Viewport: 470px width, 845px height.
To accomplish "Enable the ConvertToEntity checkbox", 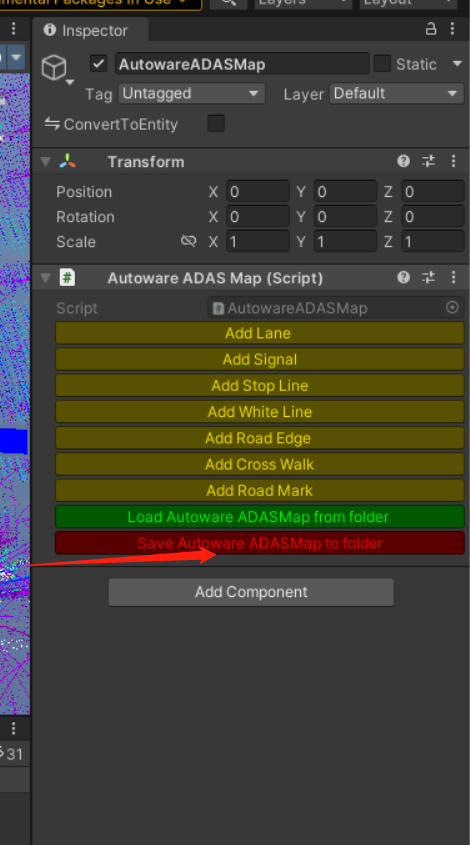I will (x=216, y=123).
